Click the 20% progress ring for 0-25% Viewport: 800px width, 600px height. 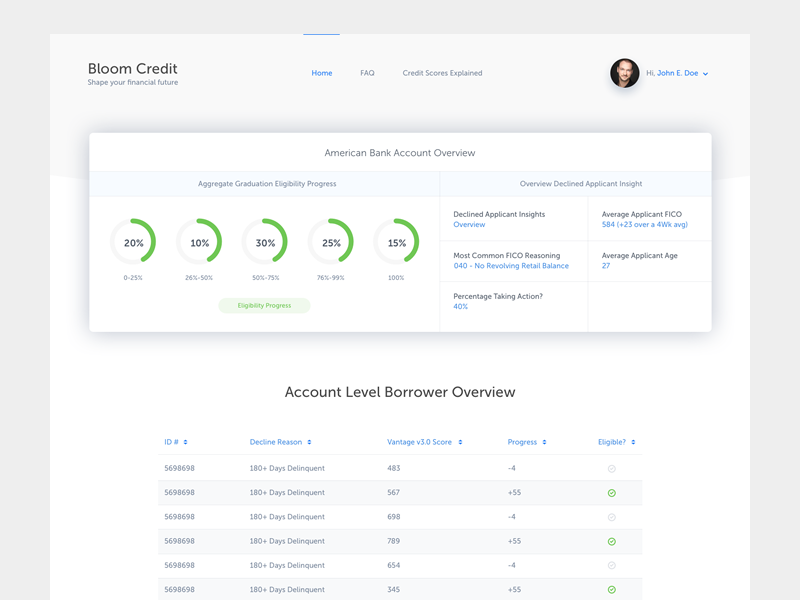(x=133, y=243)
